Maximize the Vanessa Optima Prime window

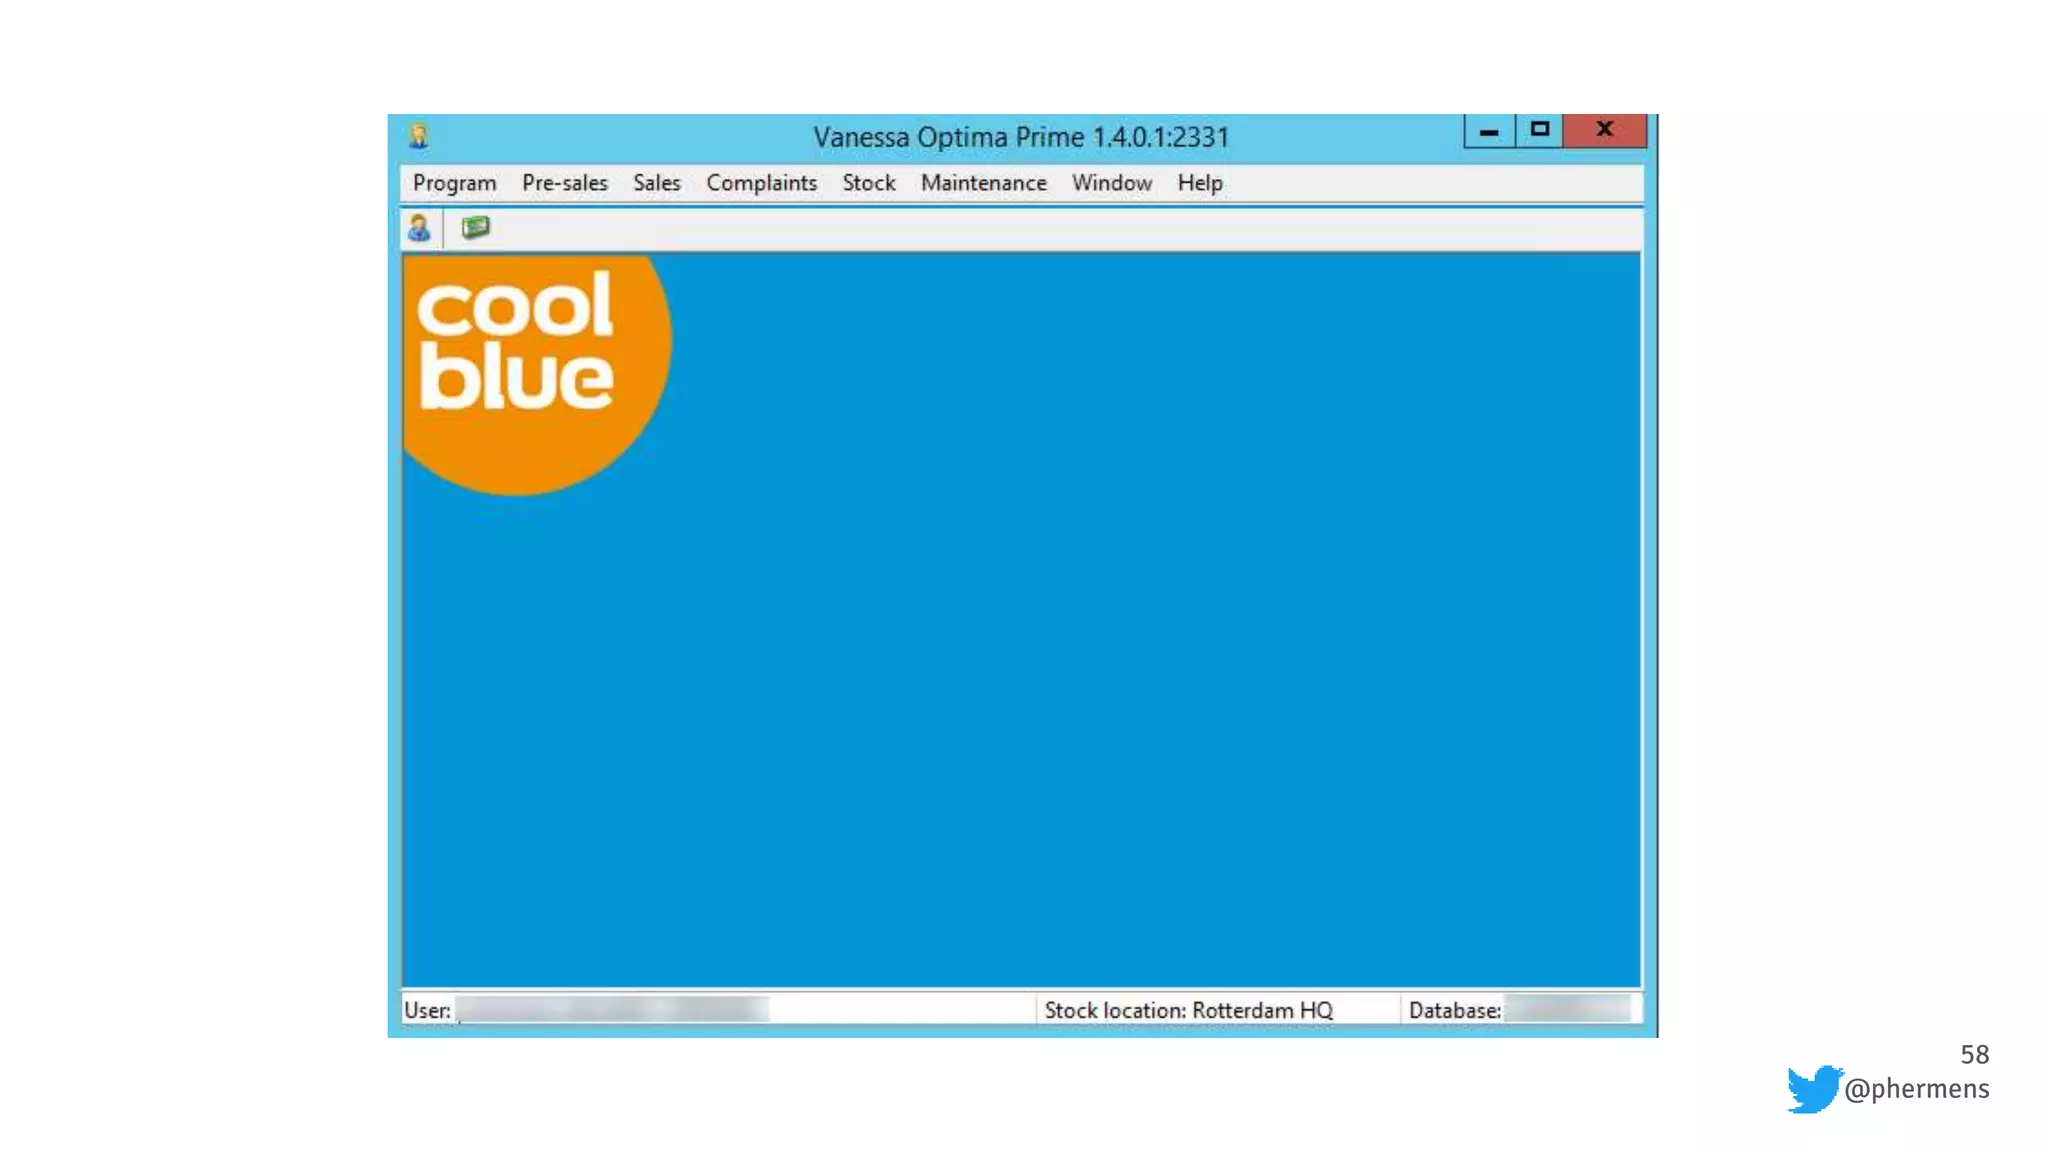1540,130
